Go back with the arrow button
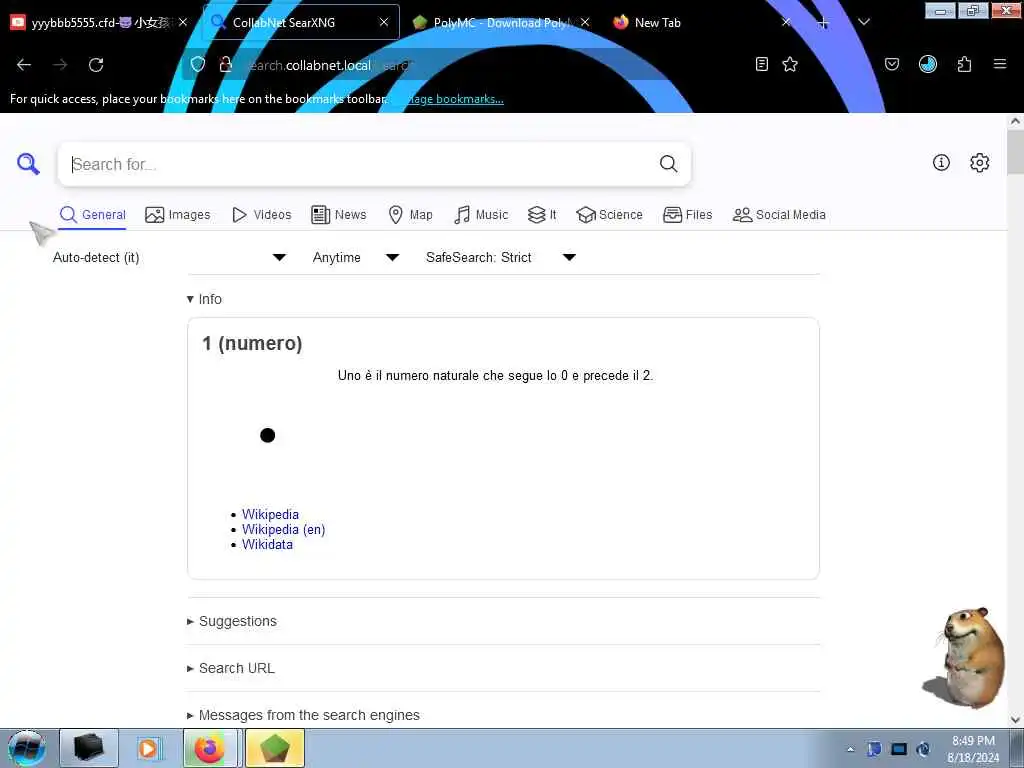The width and height of the screenshot is (1024, 768). (24, 65)
